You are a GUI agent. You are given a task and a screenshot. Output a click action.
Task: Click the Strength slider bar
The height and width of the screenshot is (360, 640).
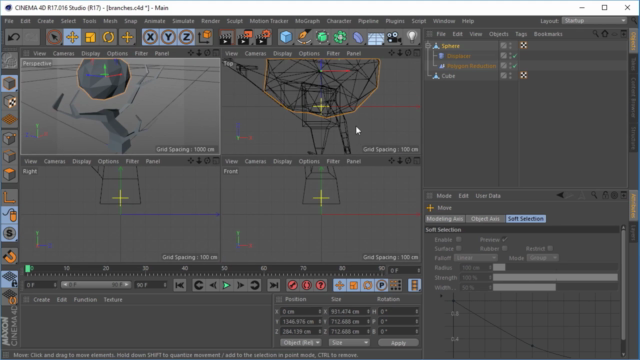pyautogui.click(x=555, y=278)
